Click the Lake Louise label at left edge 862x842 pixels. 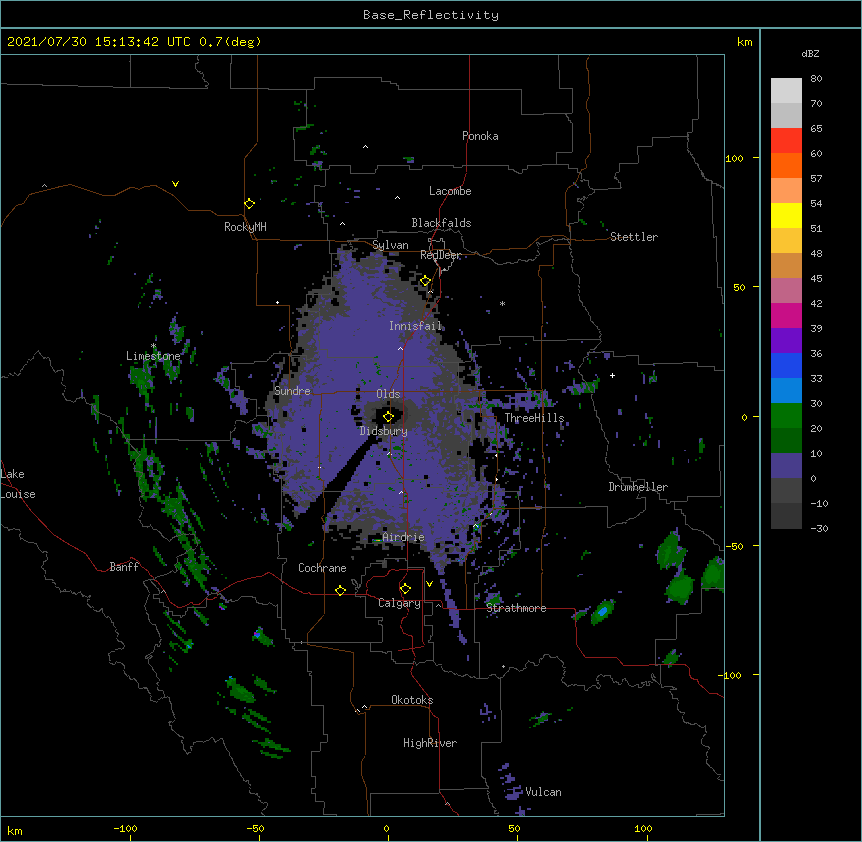tap(18, 484)
